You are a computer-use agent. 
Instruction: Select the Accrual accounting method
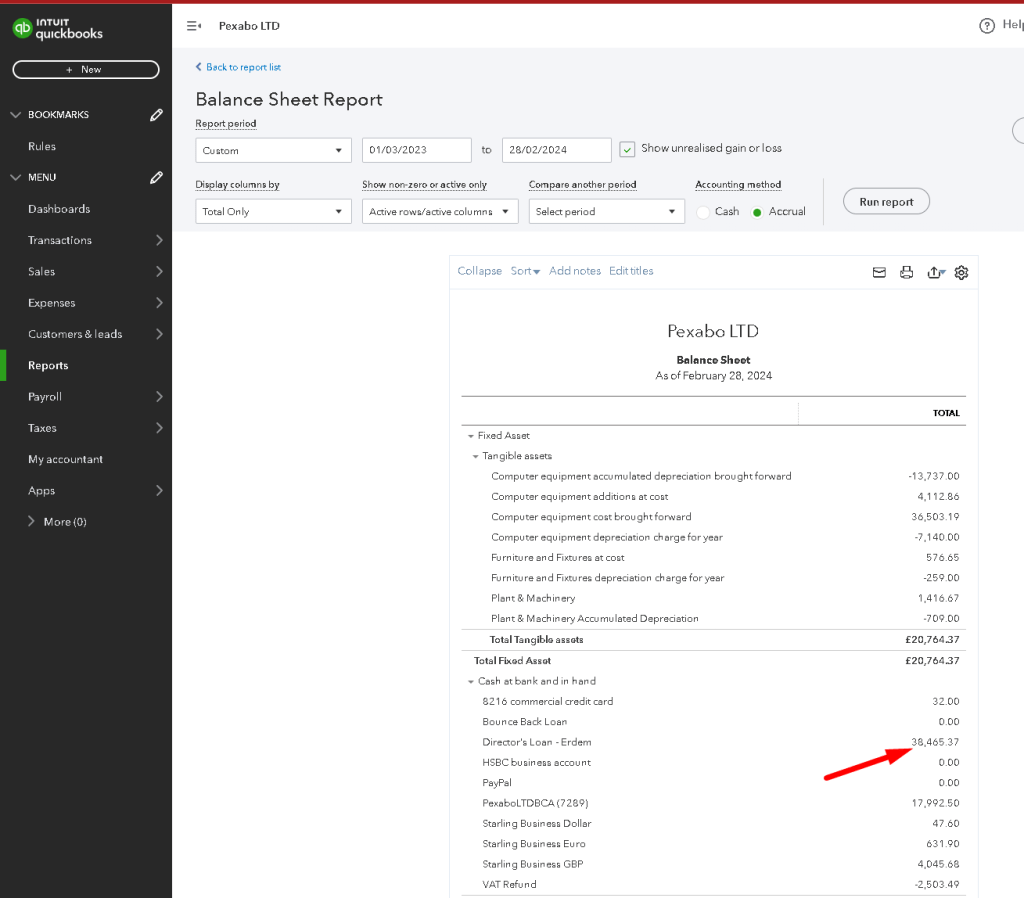(757, 212)
